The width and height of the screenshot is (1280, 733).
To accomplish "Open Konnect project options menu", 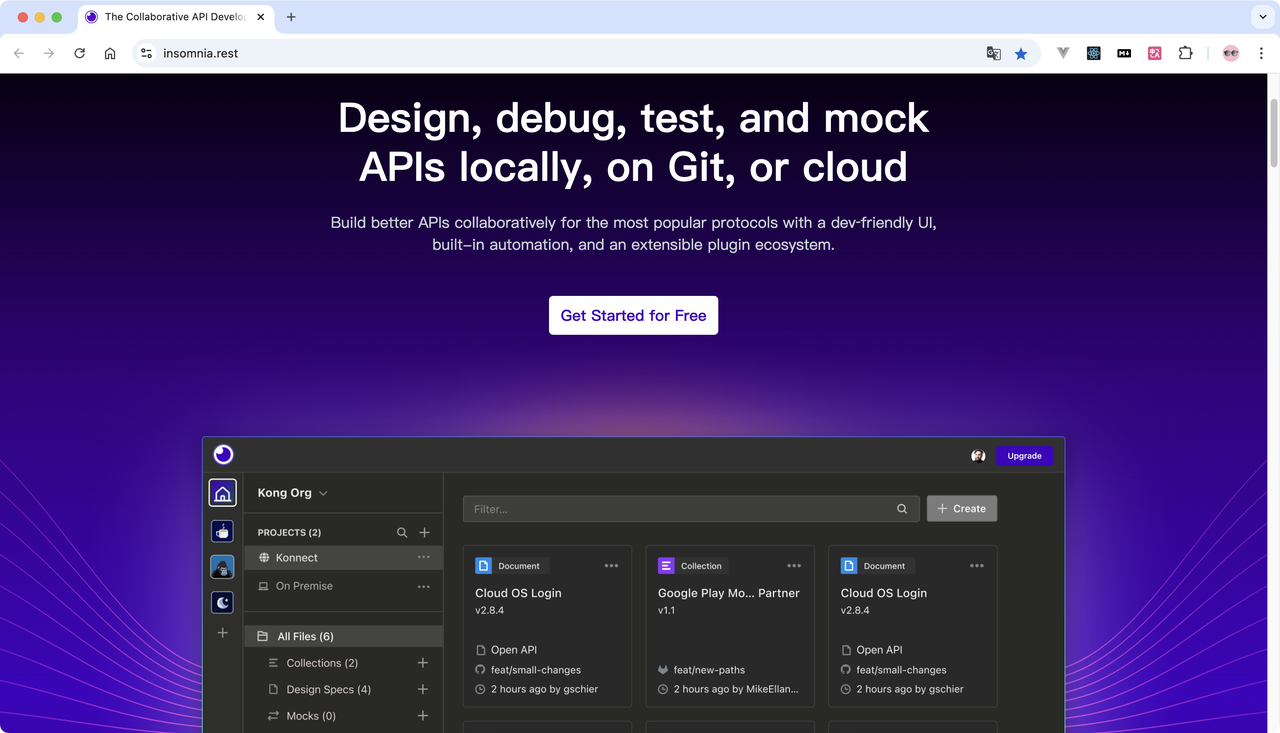I will (x=423, y=557).
